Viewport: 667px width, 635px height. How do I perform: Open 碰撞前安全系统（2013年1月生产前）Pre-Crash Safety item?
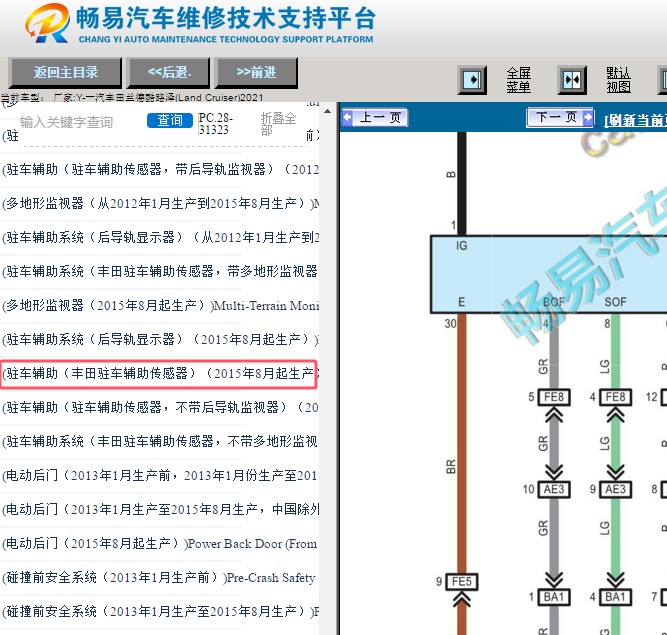pos(160,578)
